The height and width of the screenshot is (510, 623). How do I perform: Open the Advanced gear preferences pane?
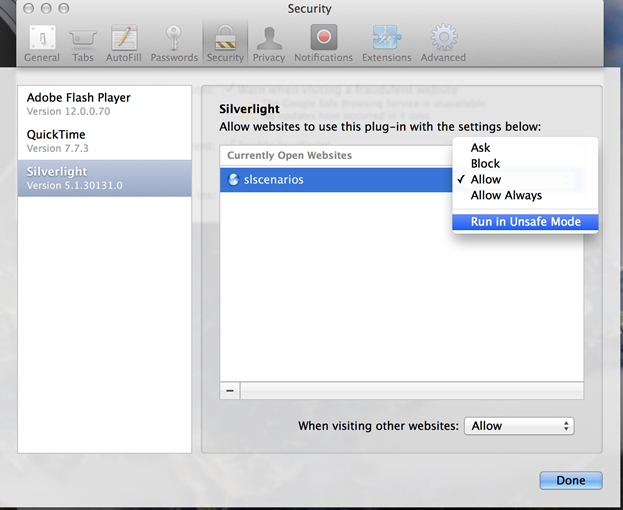443,43
